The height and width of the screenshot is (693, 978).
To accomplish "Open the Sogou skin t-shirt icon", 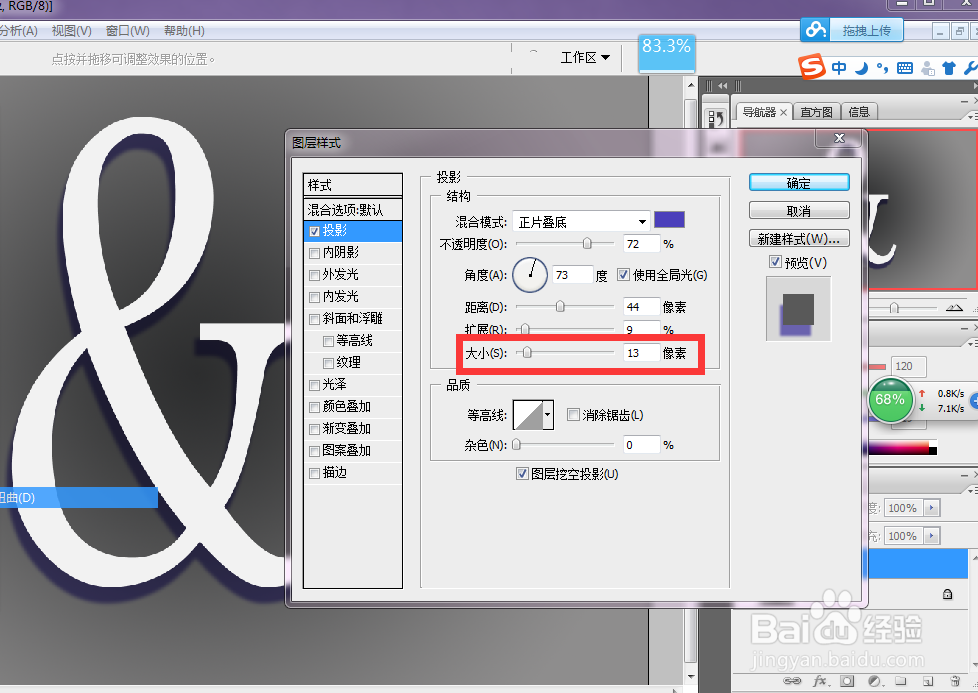I will (949, 68).
